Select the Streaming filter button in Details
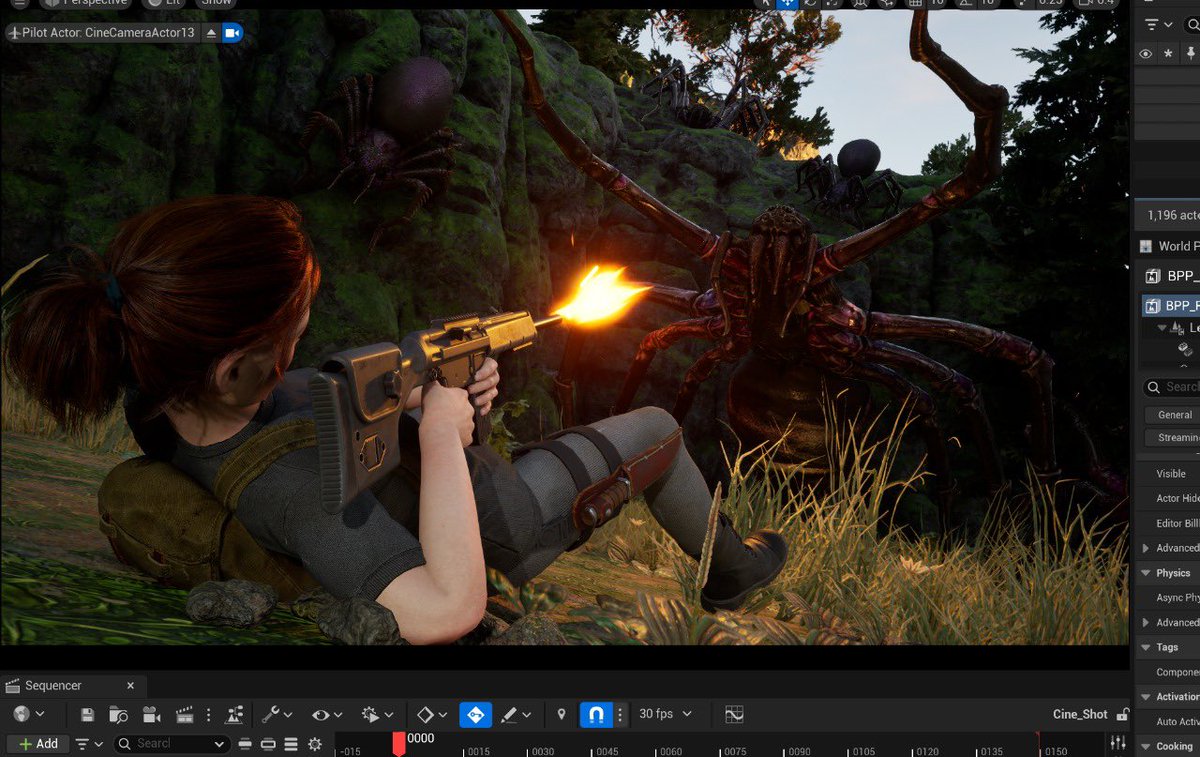 [1172, 437]
